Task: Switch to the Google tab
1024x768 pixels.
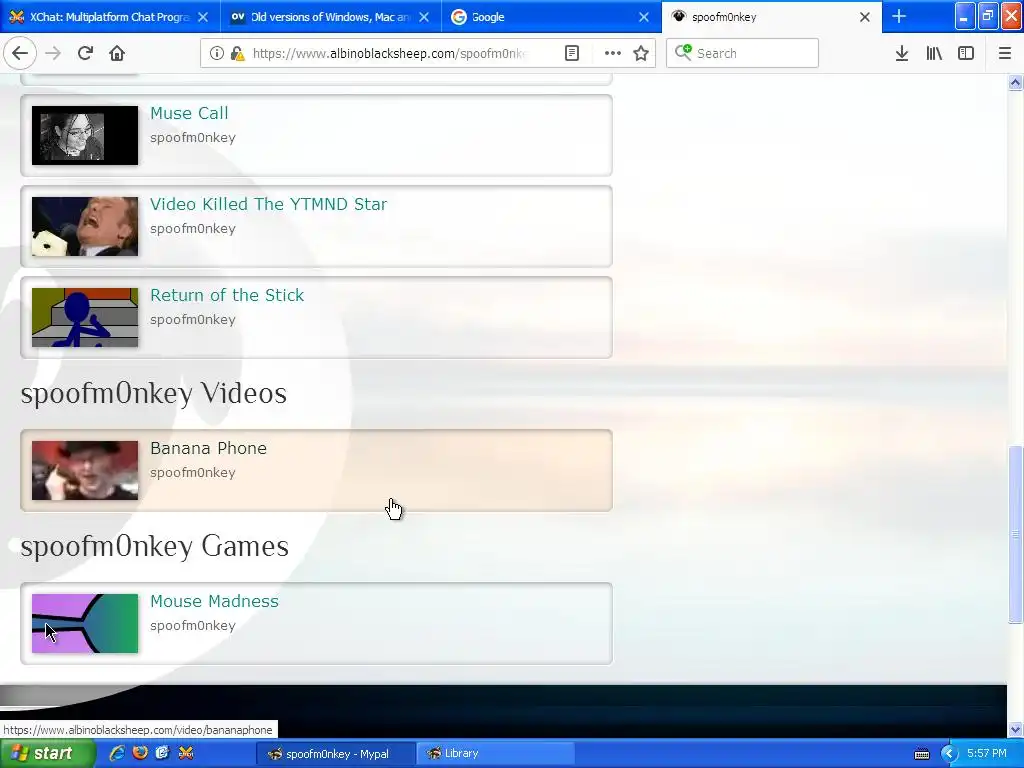Action: (551, 17)
